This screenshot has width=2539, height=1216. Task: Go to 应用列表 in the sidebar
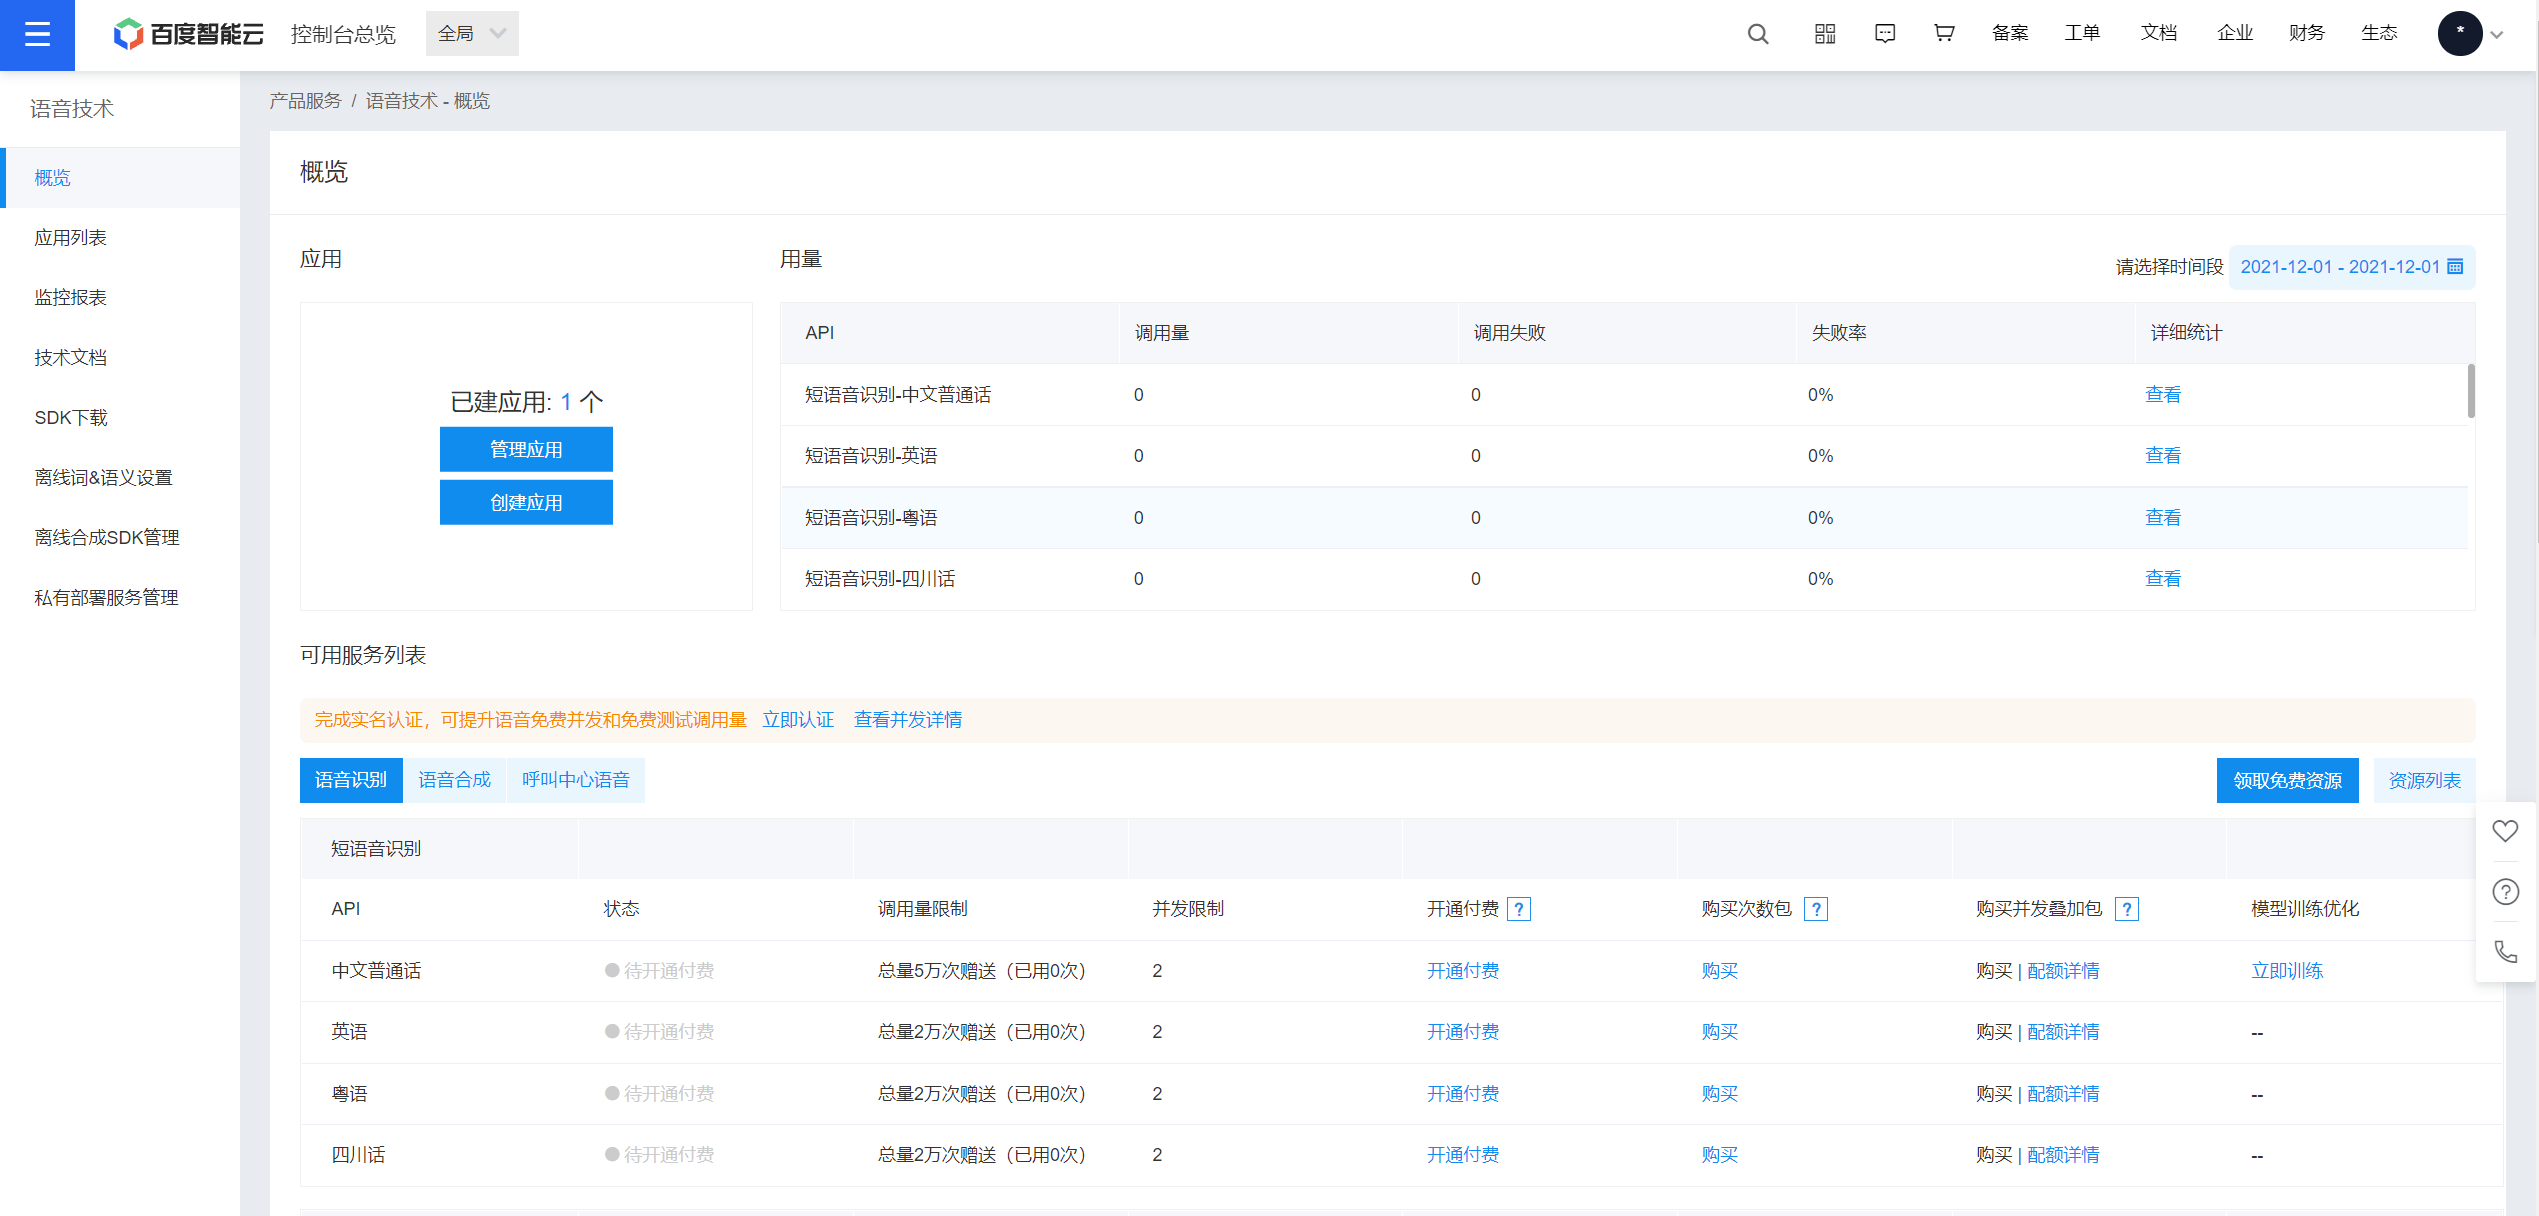pyautogui.click(x=120, y=238)
